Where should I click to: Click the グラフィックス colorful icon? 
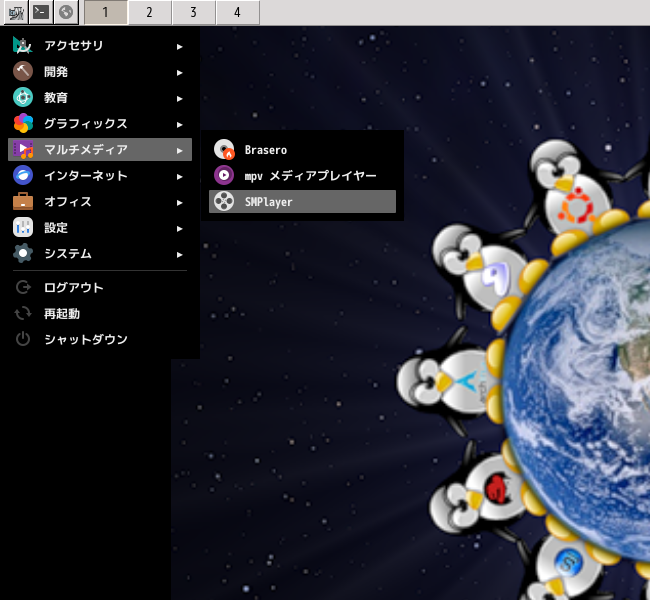coord(23,124)
